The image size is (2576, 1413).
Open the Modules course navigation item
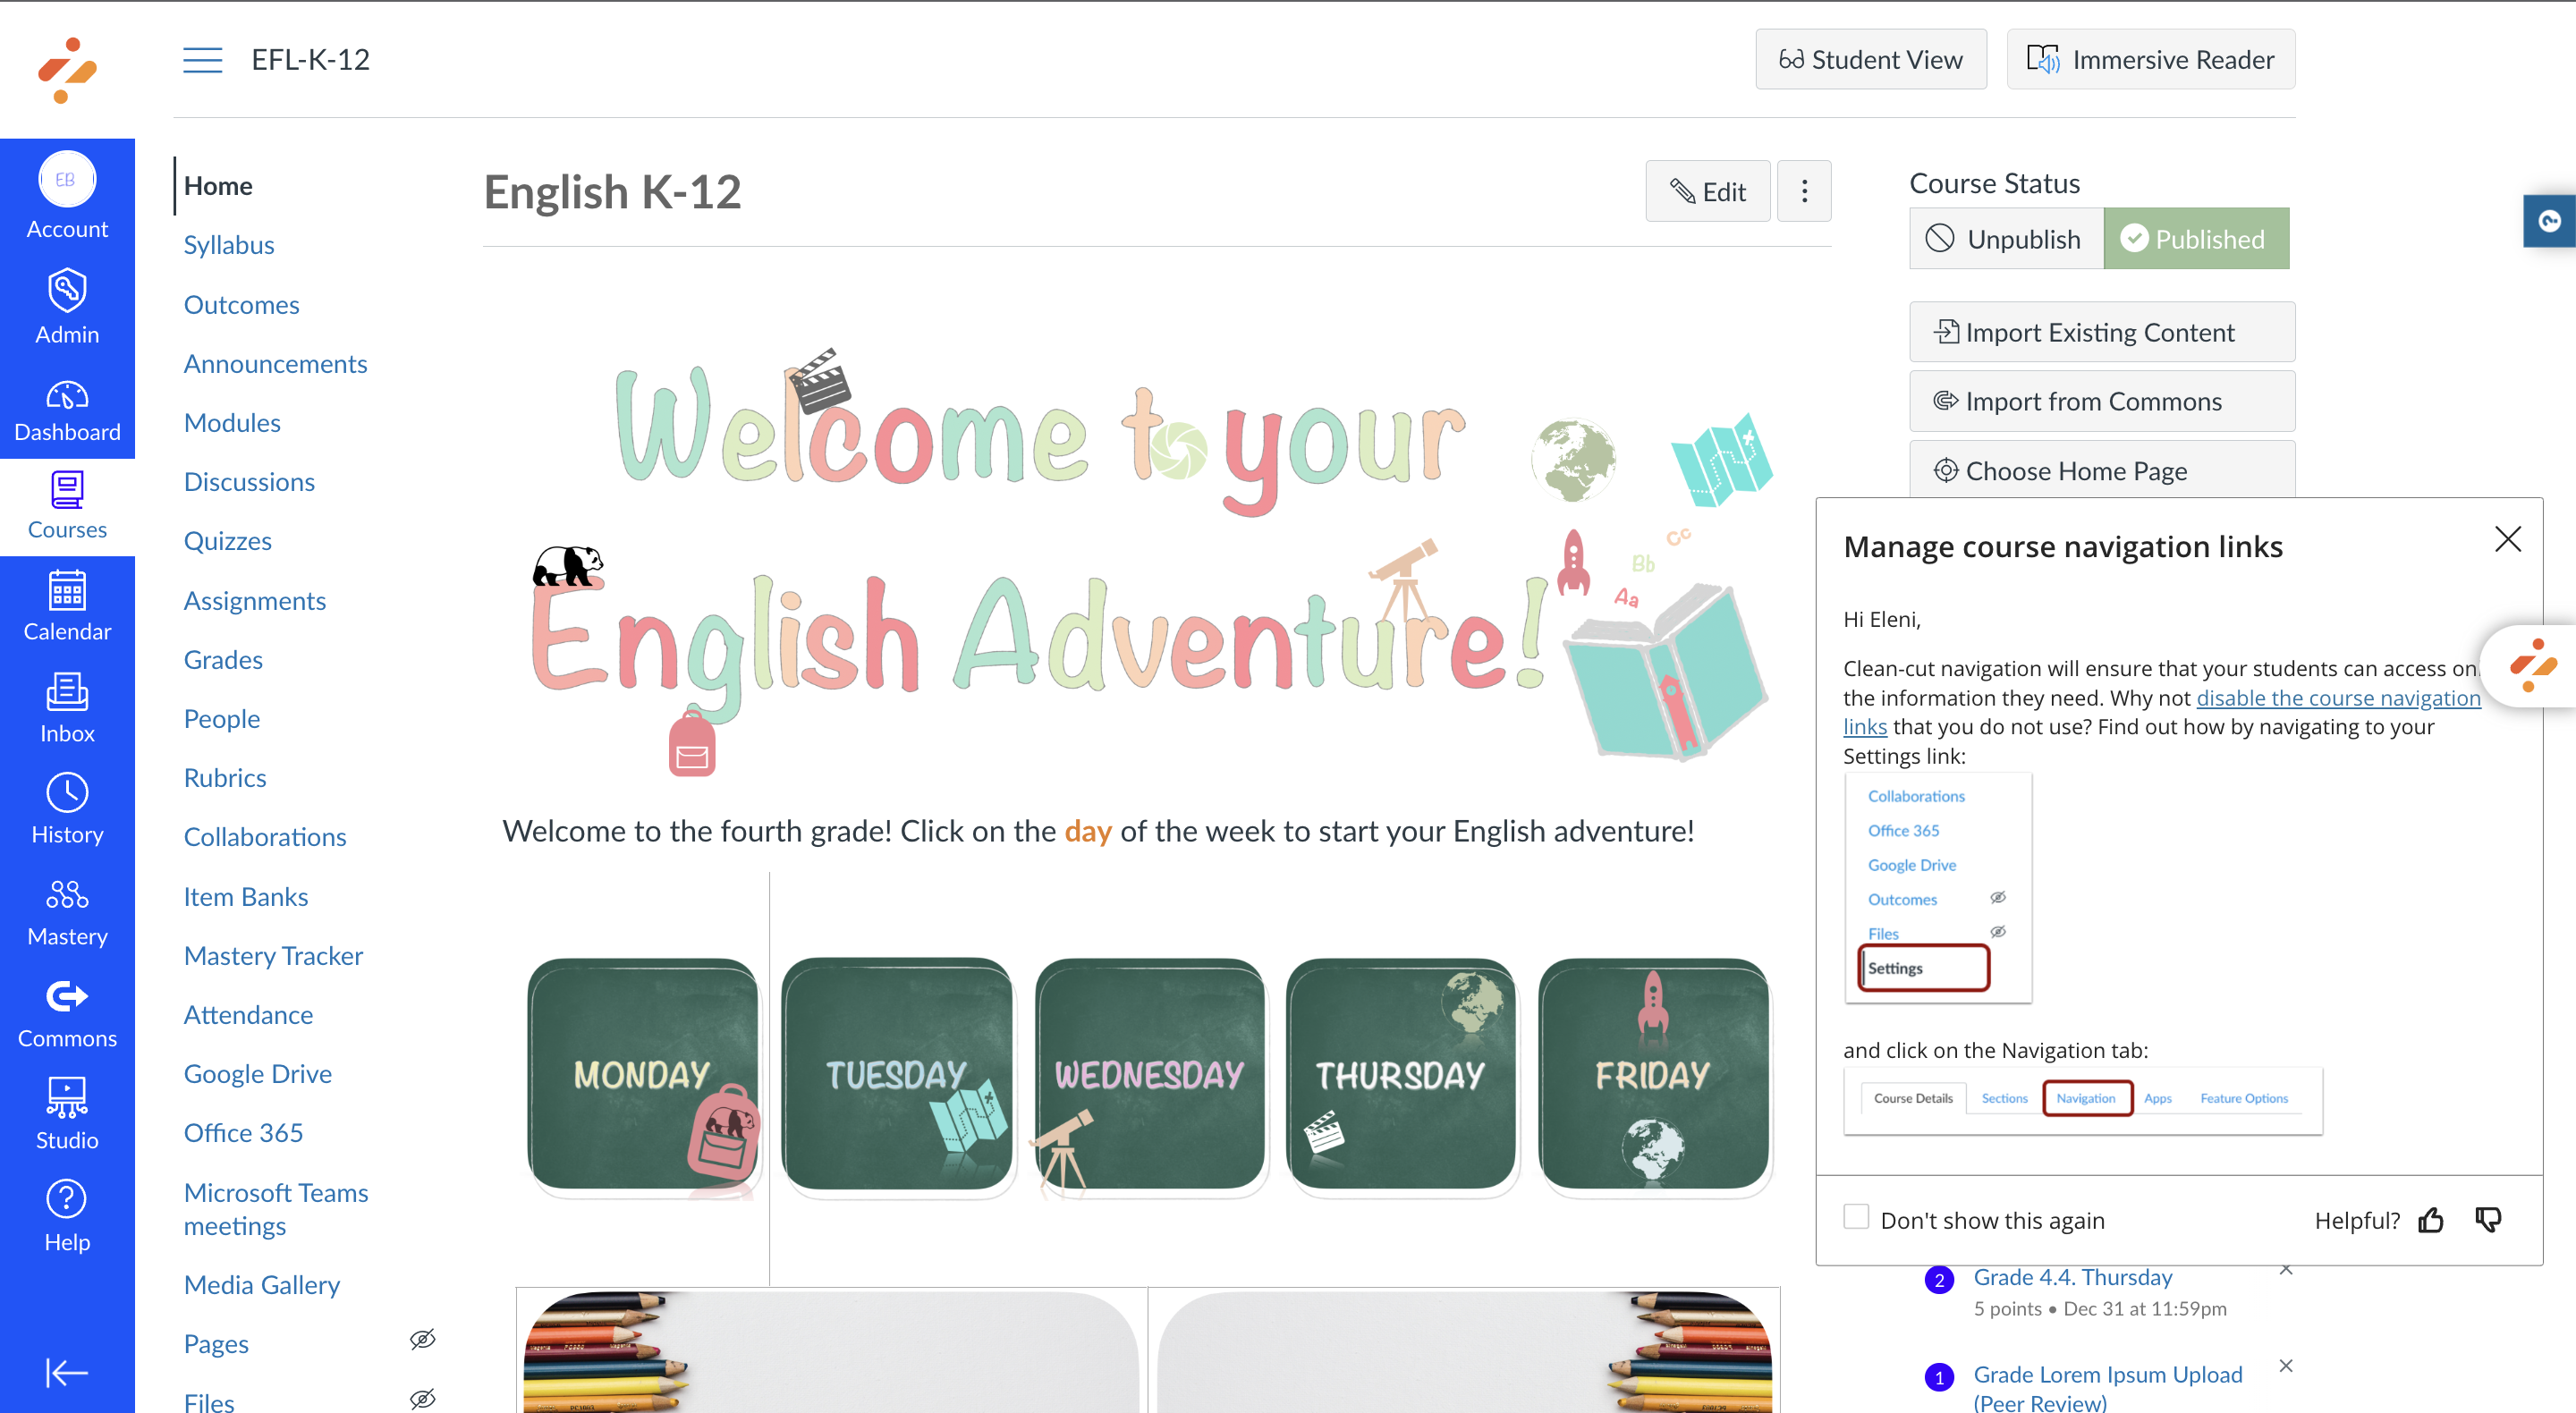tap(232, 423)
